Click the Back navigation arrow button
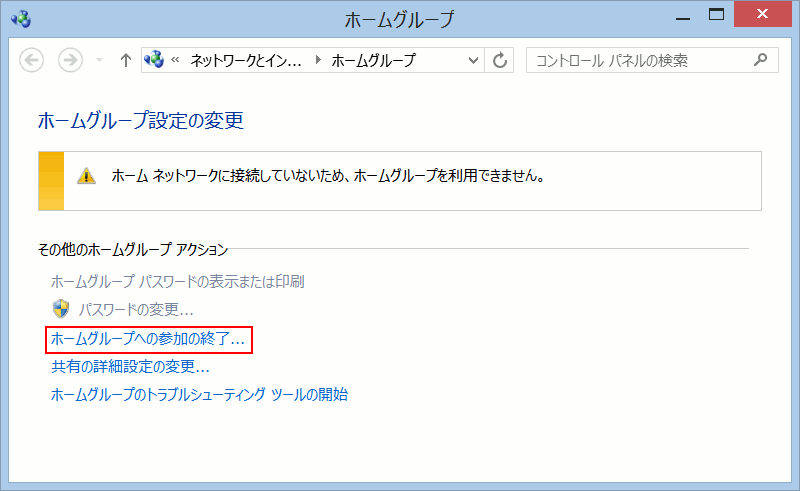 [32, 60]
